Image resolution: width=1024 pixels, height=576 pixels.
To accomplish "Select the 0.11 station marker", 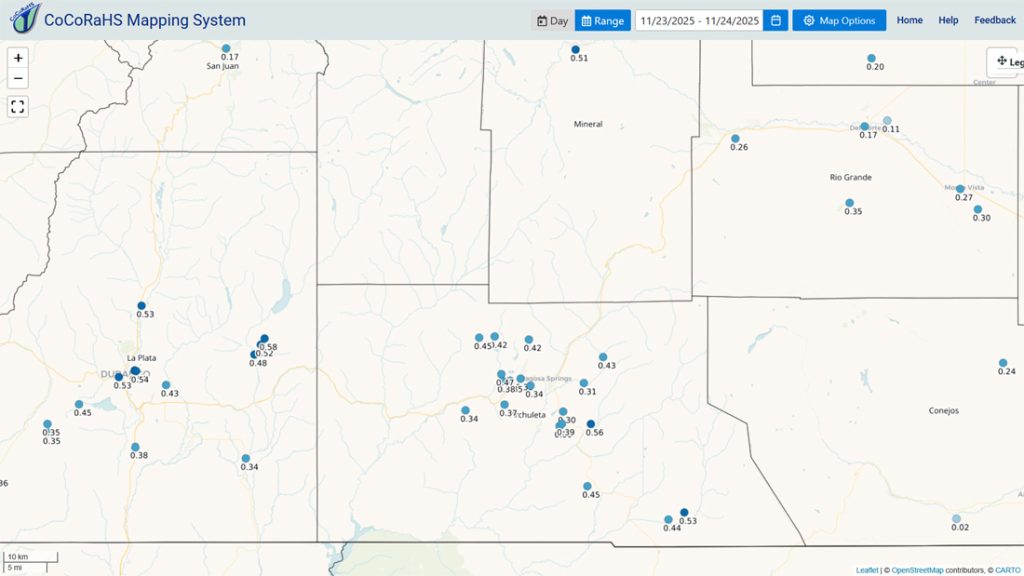I will (x=887, y=120).
